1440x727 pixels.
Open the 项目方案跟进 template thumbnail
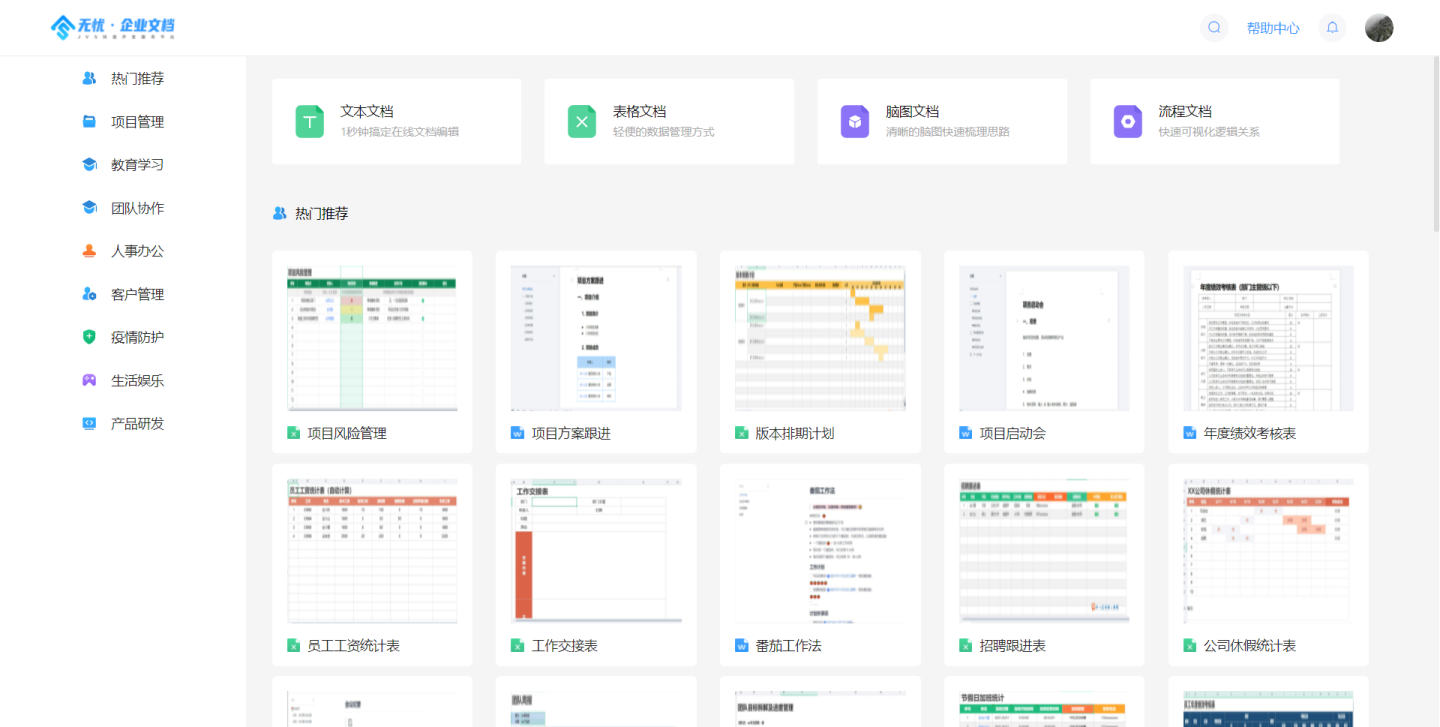click(x=596, y=338)
